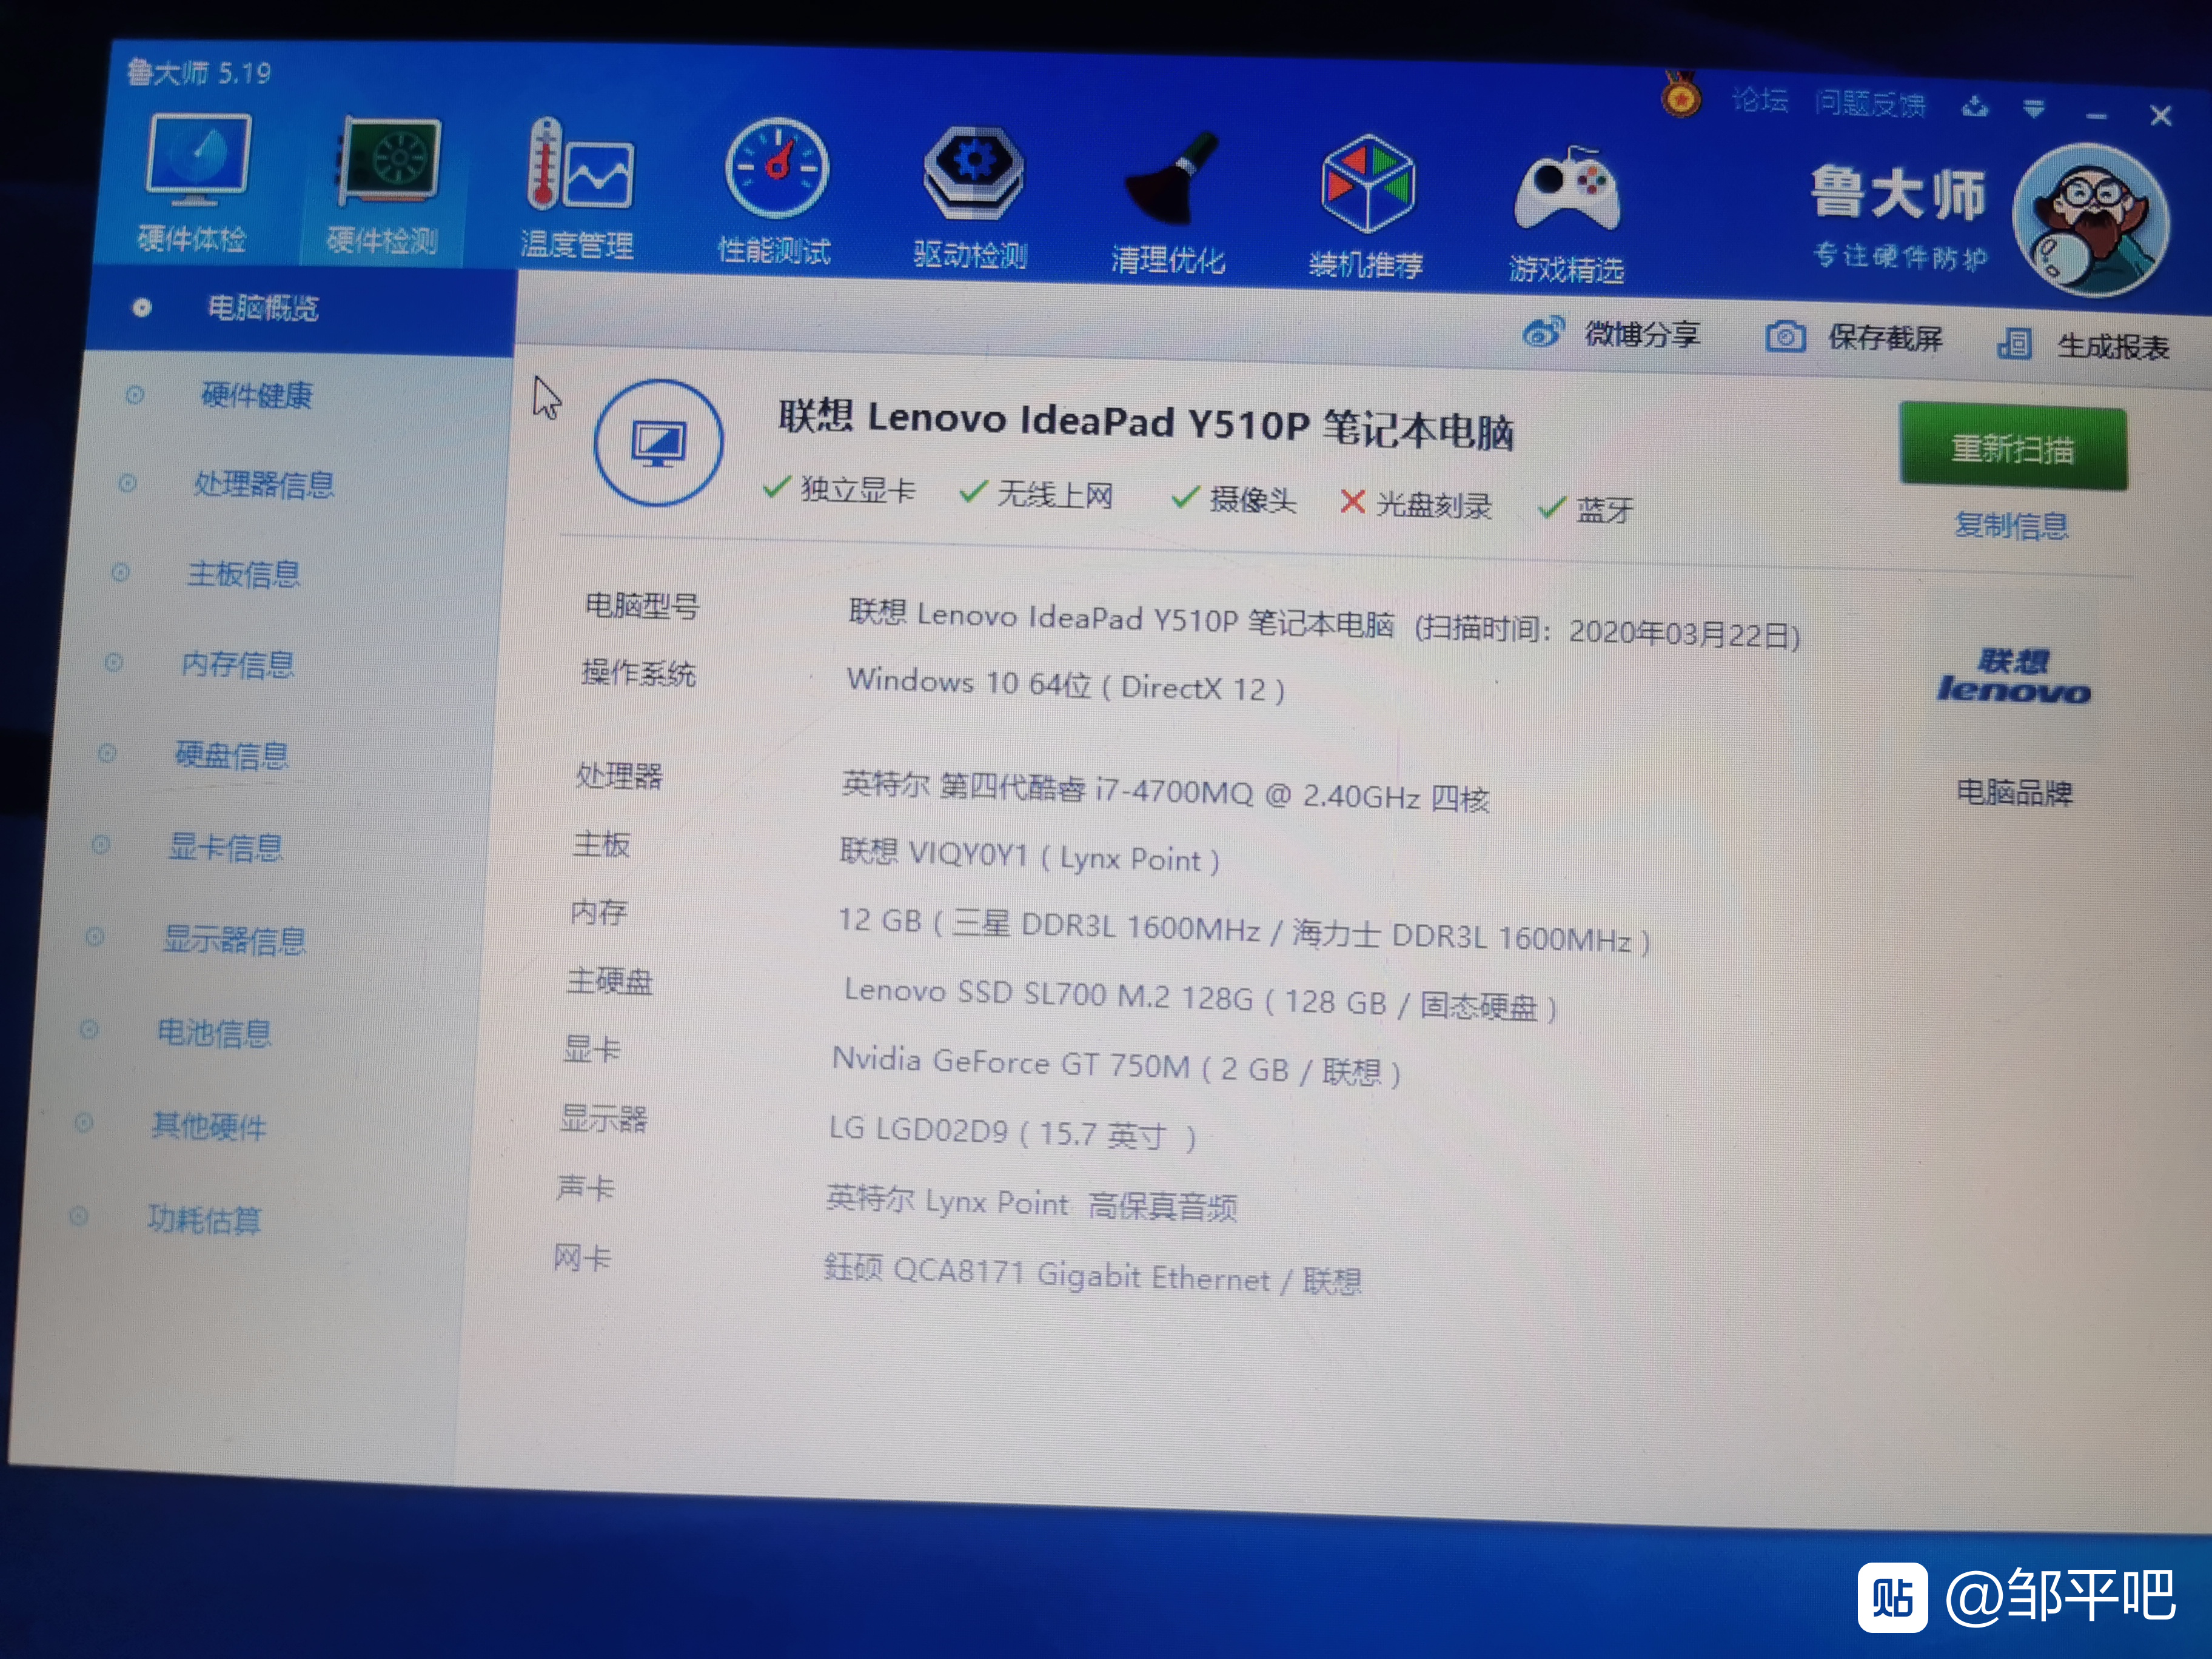Click the round computer monitor icon
2212x1659 pixels.
click(x=658, y=442)
